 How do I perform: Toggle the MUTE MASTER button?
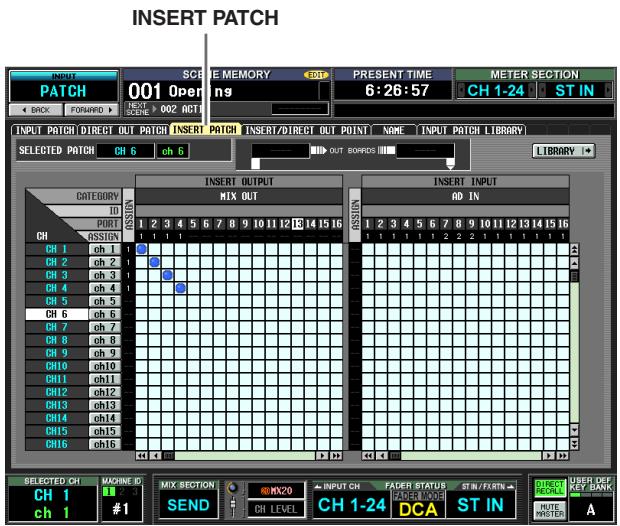pyautogui.click(x=549, y=510)
